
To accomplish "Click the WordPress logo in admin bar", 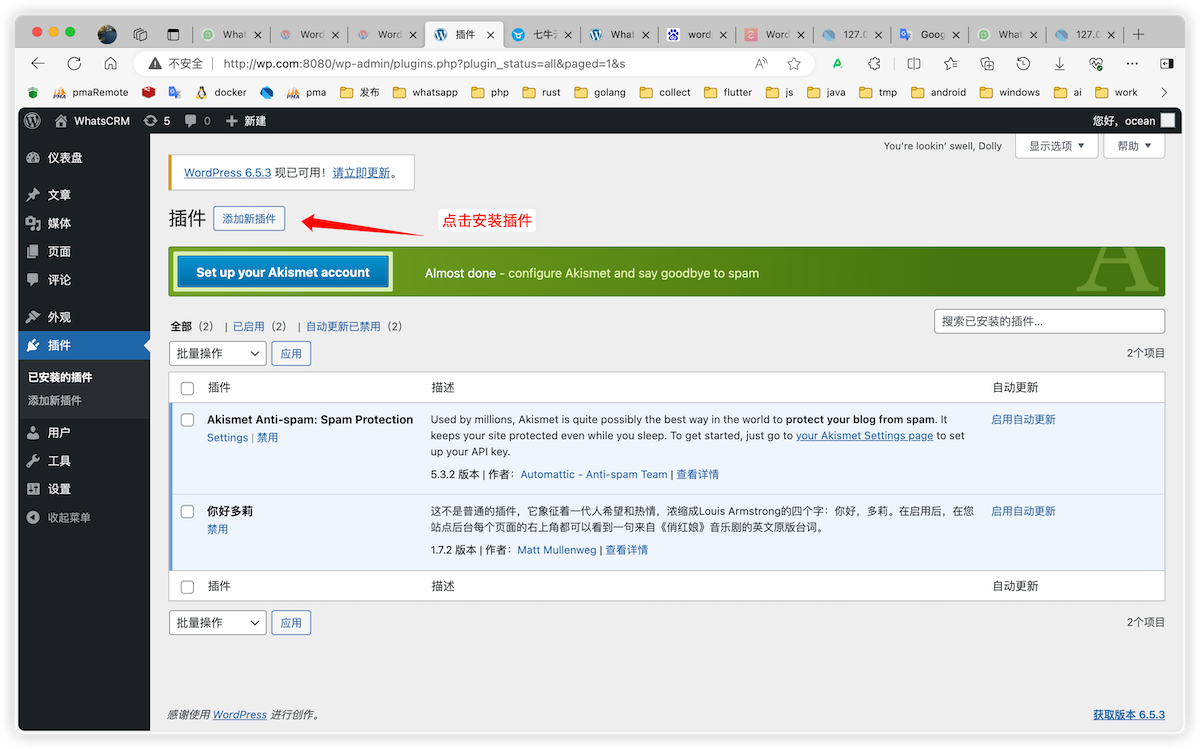I will pos(33,121).
